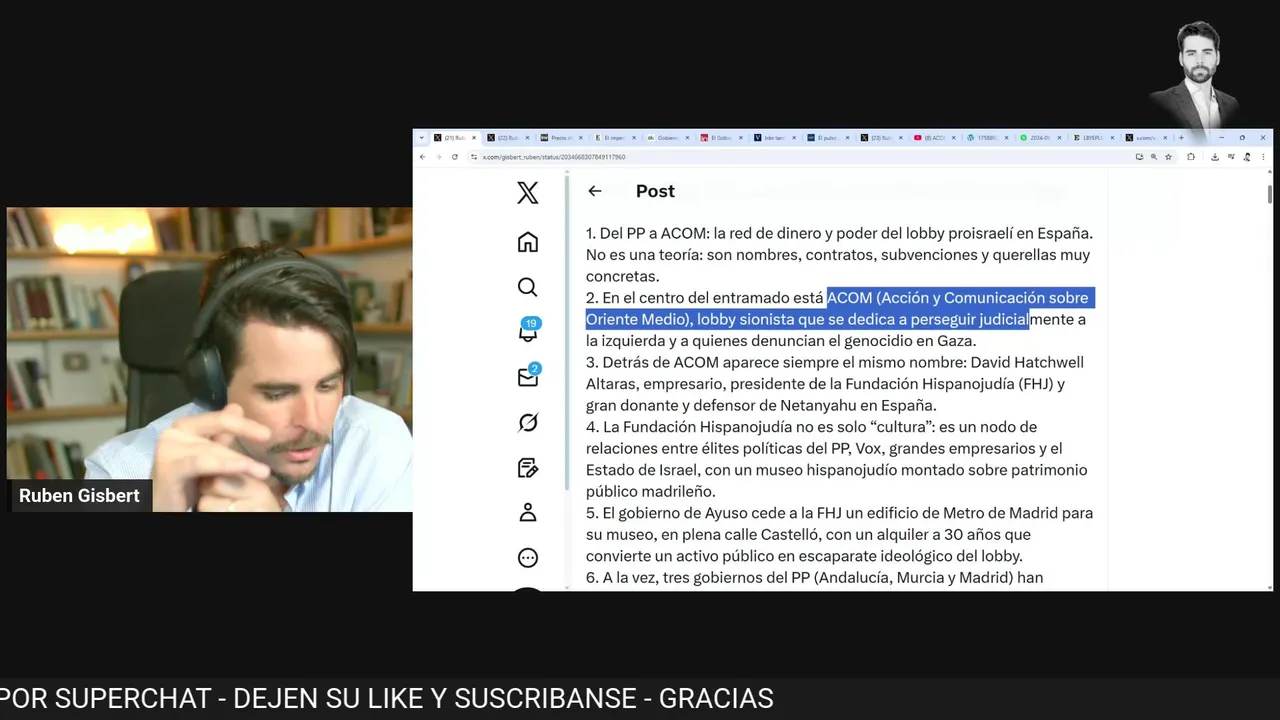Switch to the '(22) Rub' X tab
Screen dimensions: 1280x720
508,138
